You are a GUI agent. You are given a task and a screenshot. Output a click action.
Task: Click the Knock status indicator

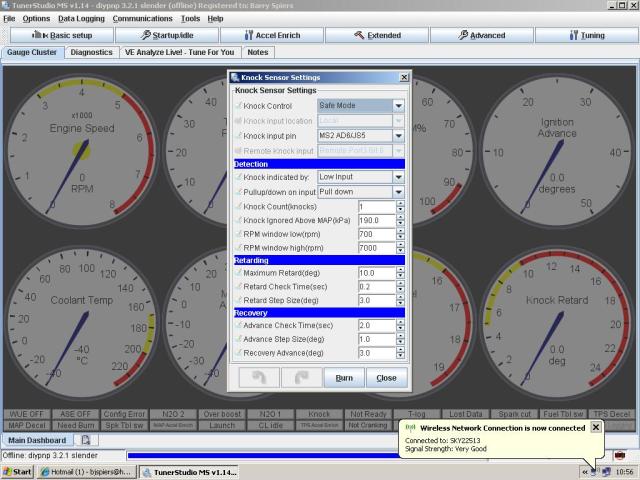[319, 414]
